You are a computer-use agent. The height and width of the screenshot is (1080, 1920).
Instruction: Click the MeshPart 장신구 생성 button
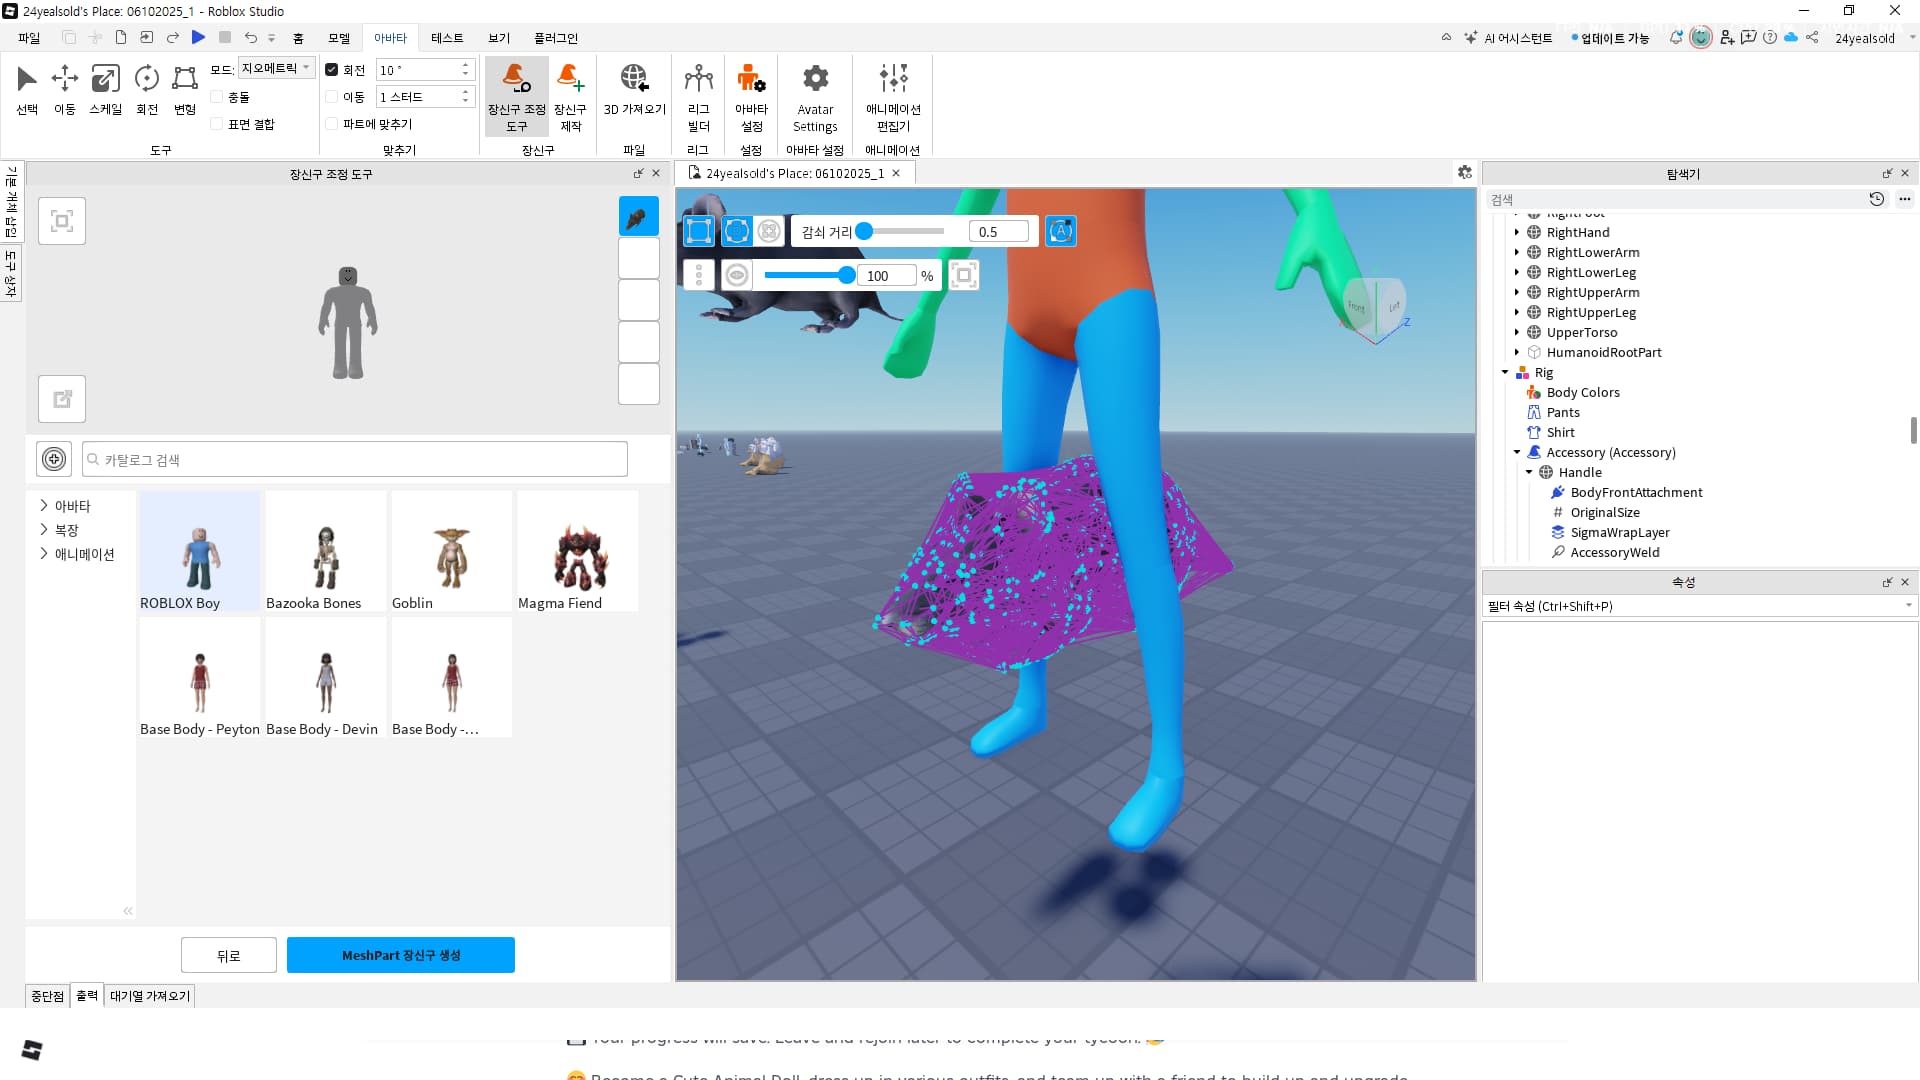(401, 955)
